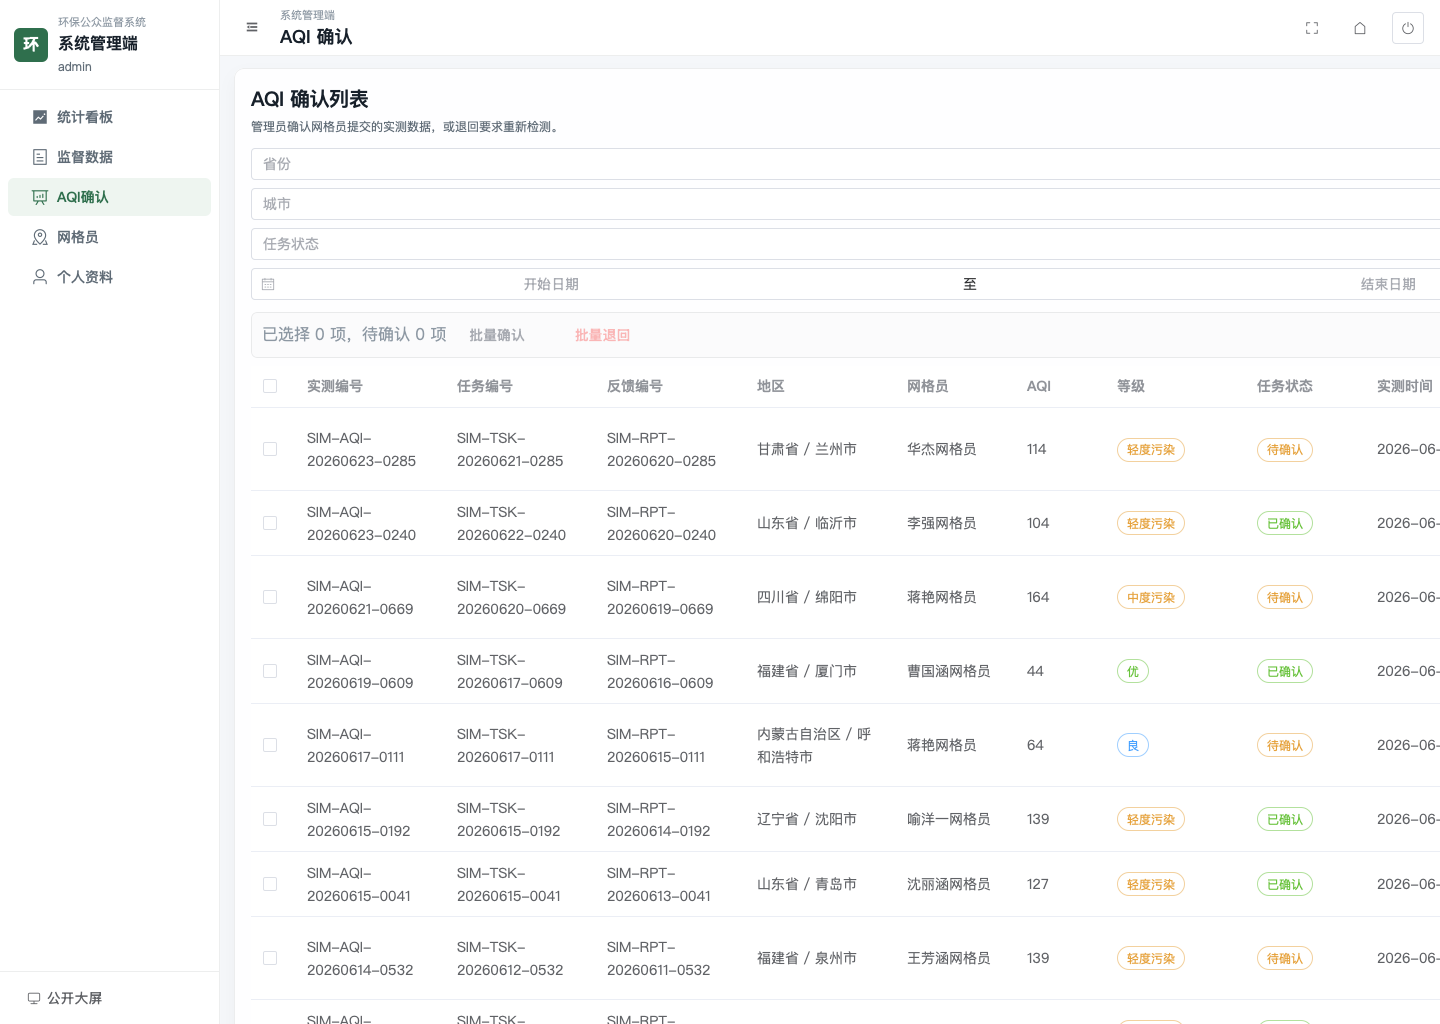Select checkbox for row SIM-AQI-20260621-0669

coord(270,597)
